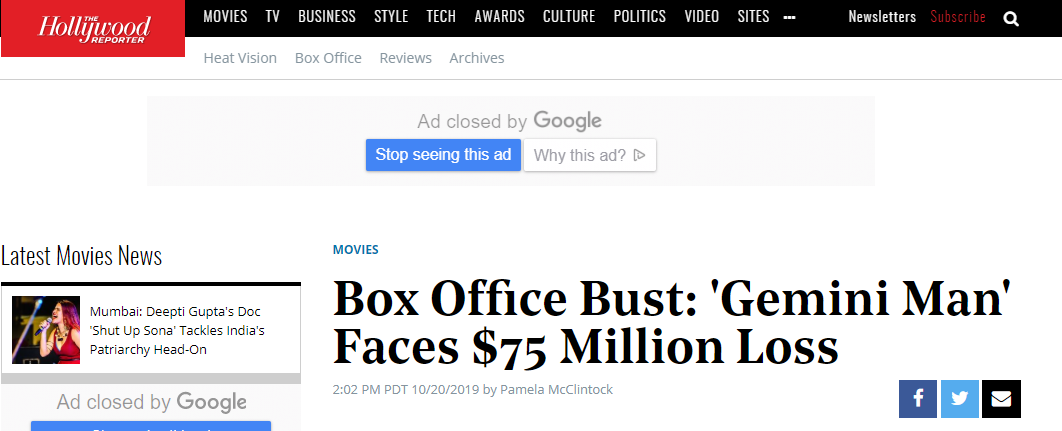The image size is (1062, 431).
Task: Open the MOVIES category label above headline
Action: click(x=356, y=249)
